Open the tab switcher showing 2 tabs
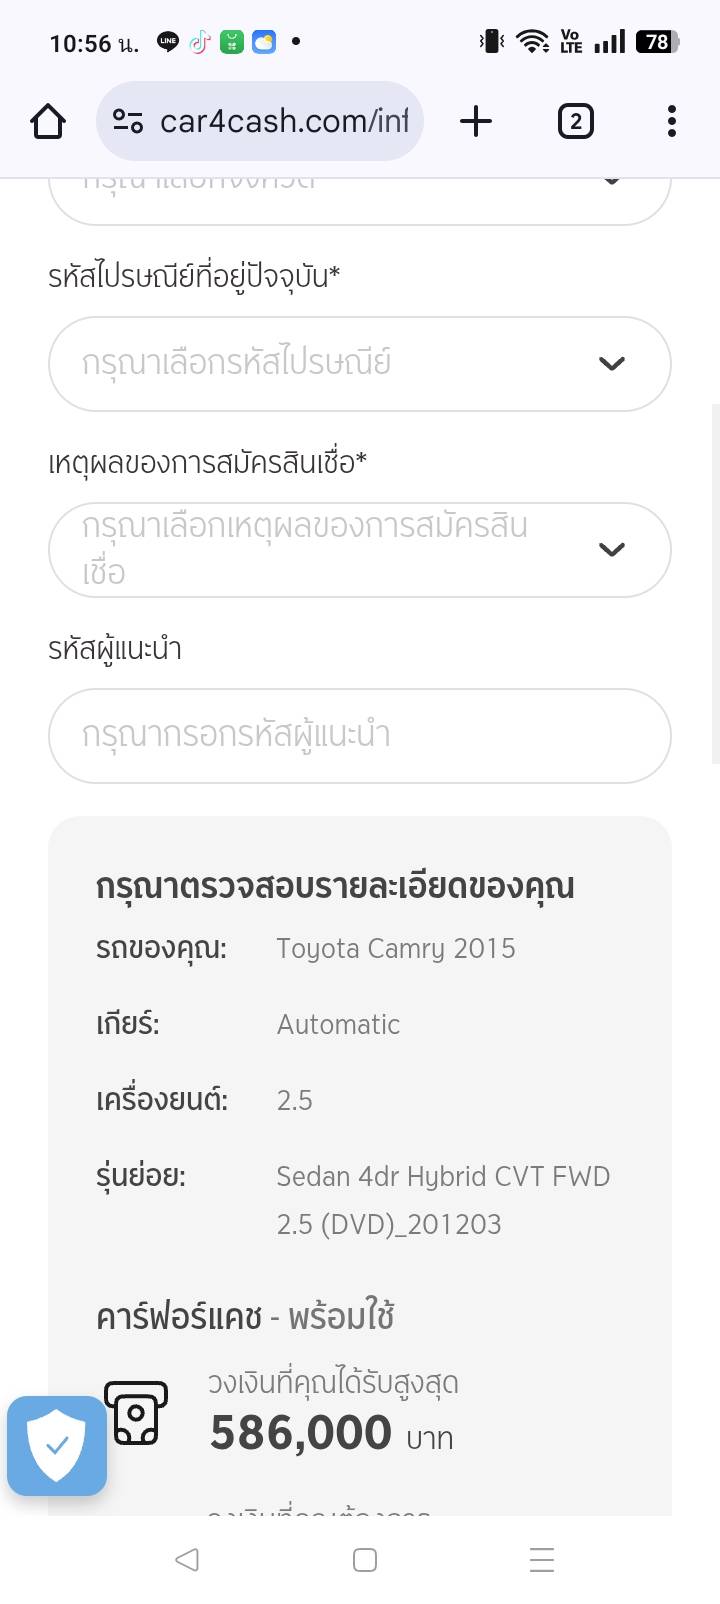 [575, 122]
